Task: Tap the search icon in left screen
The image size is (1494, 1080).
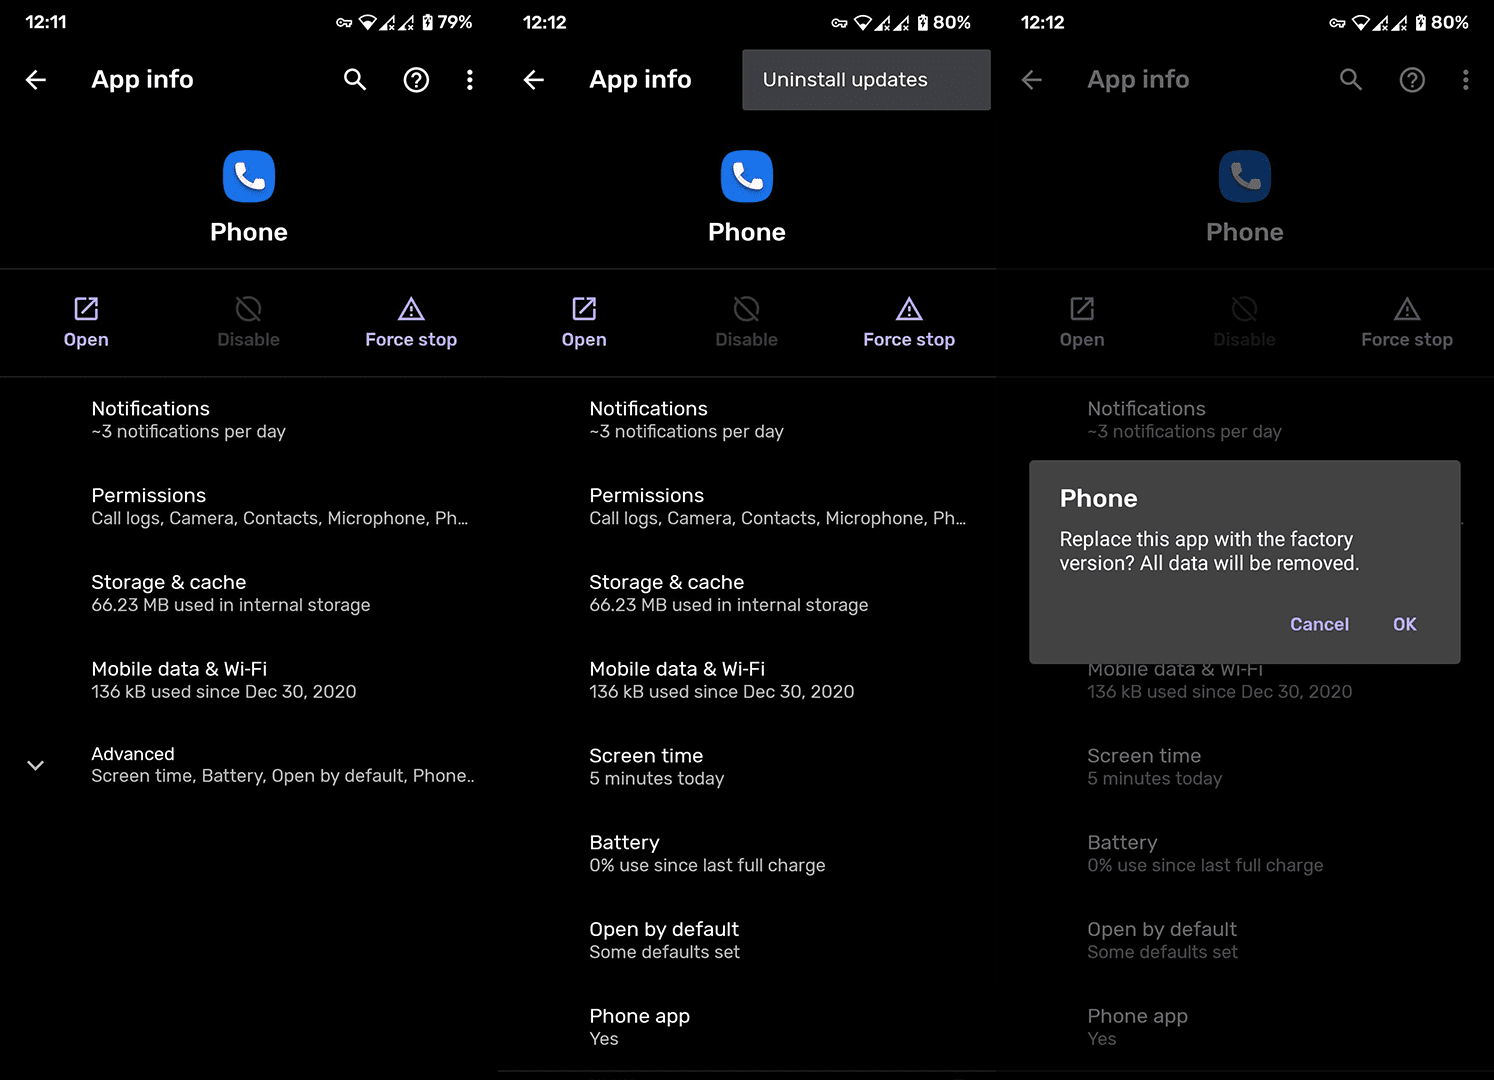Action: (x=355, y=80)
